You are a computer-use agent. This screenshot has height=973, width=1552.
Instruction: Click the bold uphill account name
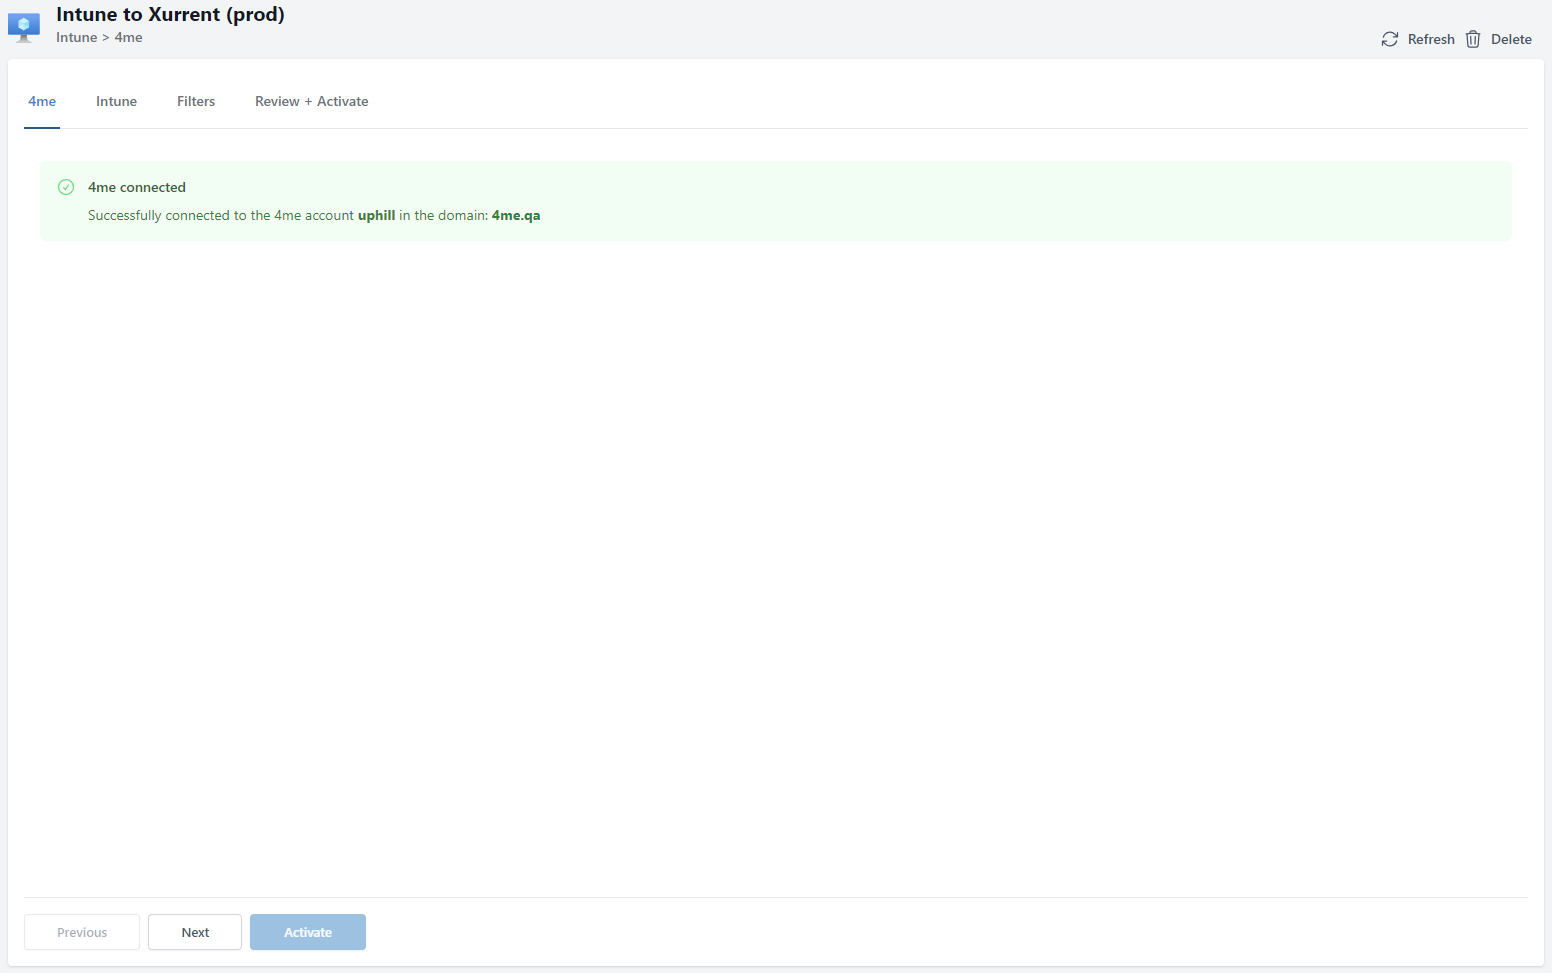pos(376,215)
